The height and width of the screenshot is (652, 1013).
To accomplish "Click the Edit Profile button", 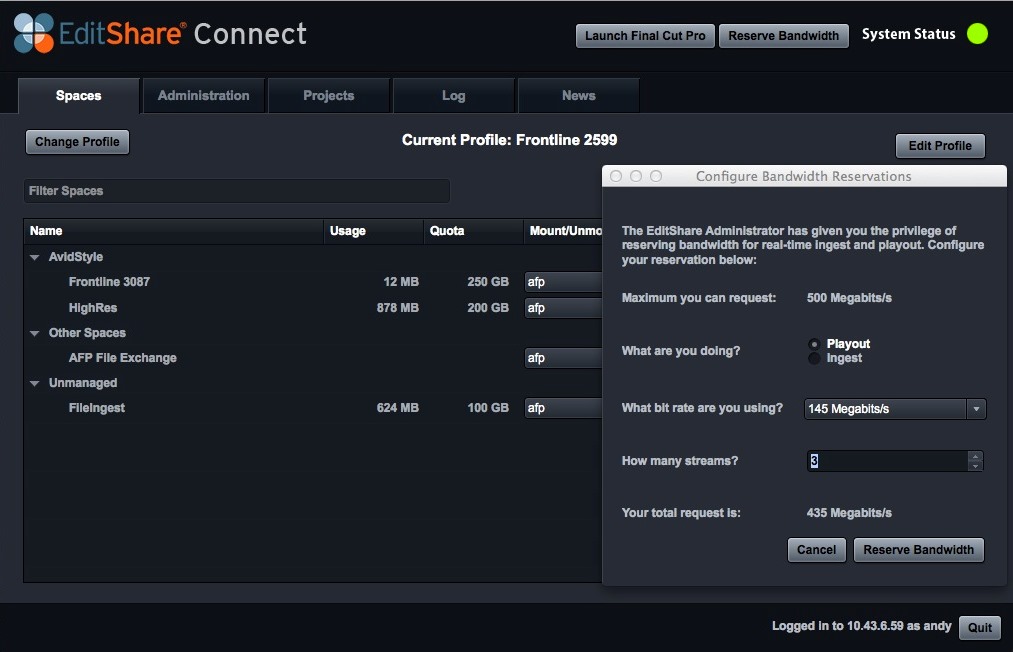I will [940, 146].
